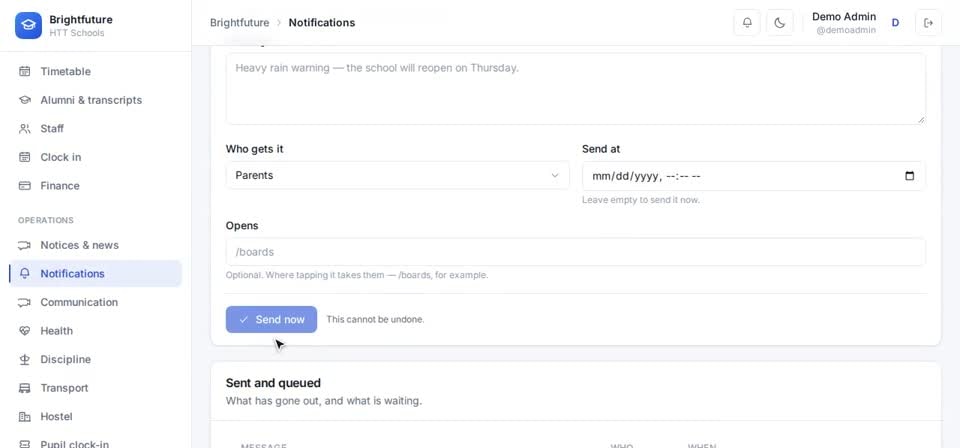This screenshot has height=448, width=960.
Task: Click the Notifications bell icon in sidebar
Action: (24, 274)
